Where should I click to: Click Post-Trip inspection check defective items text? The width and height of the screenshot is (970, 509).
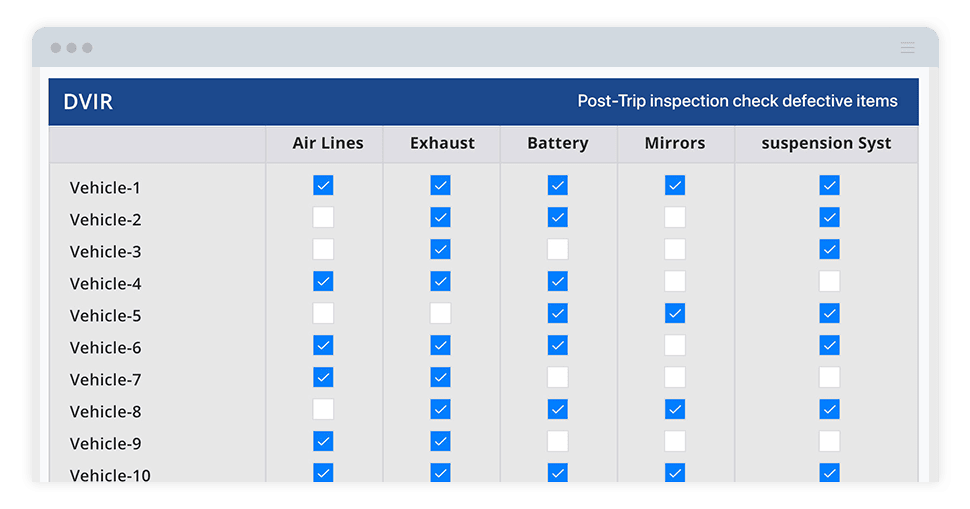click(x=737, y=101)
